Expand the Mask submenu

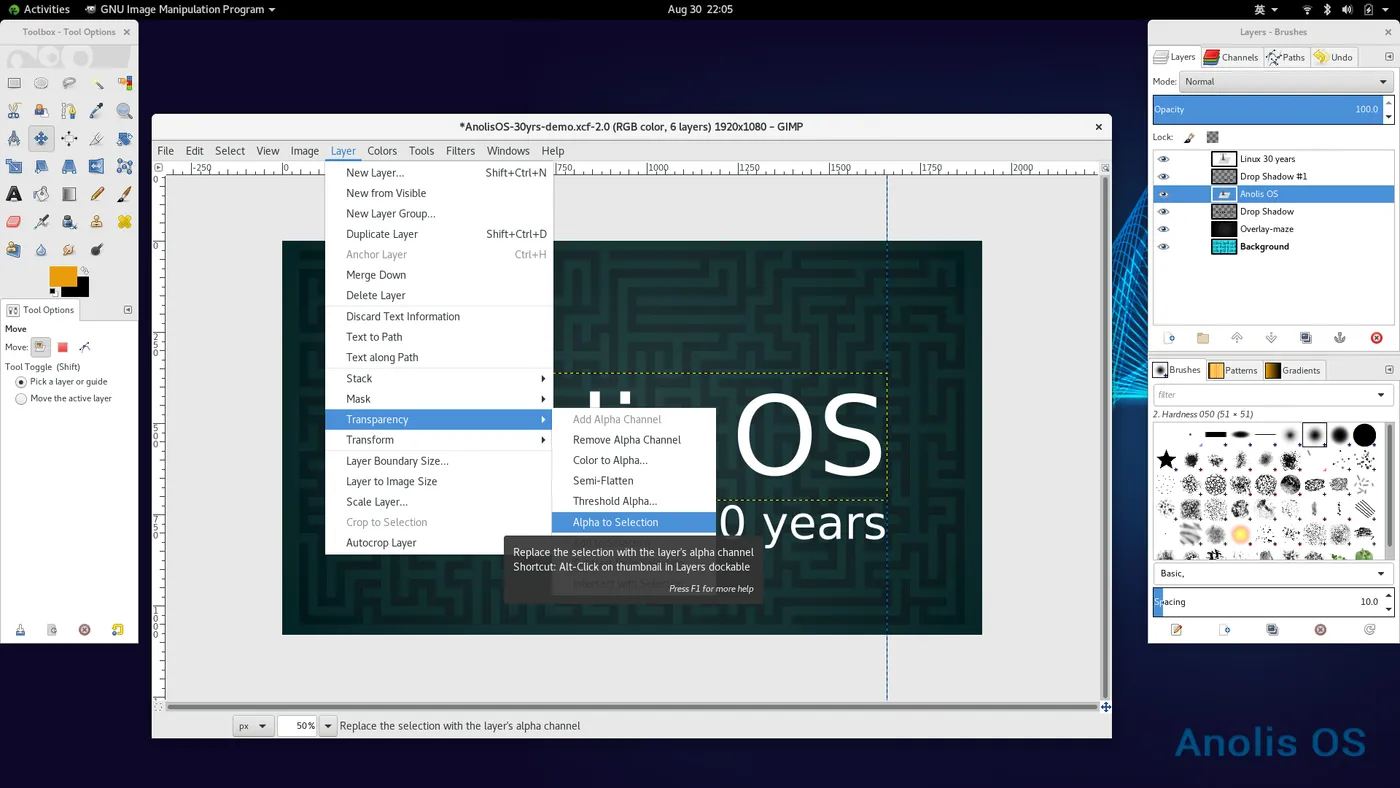point(440,399)
